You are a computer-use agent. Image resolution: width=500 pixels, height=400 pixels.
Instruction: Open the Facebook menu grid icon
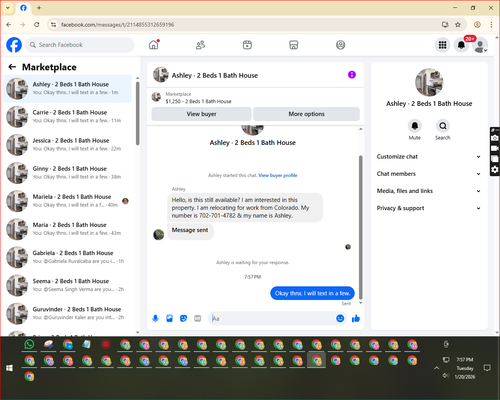point(442,45)
